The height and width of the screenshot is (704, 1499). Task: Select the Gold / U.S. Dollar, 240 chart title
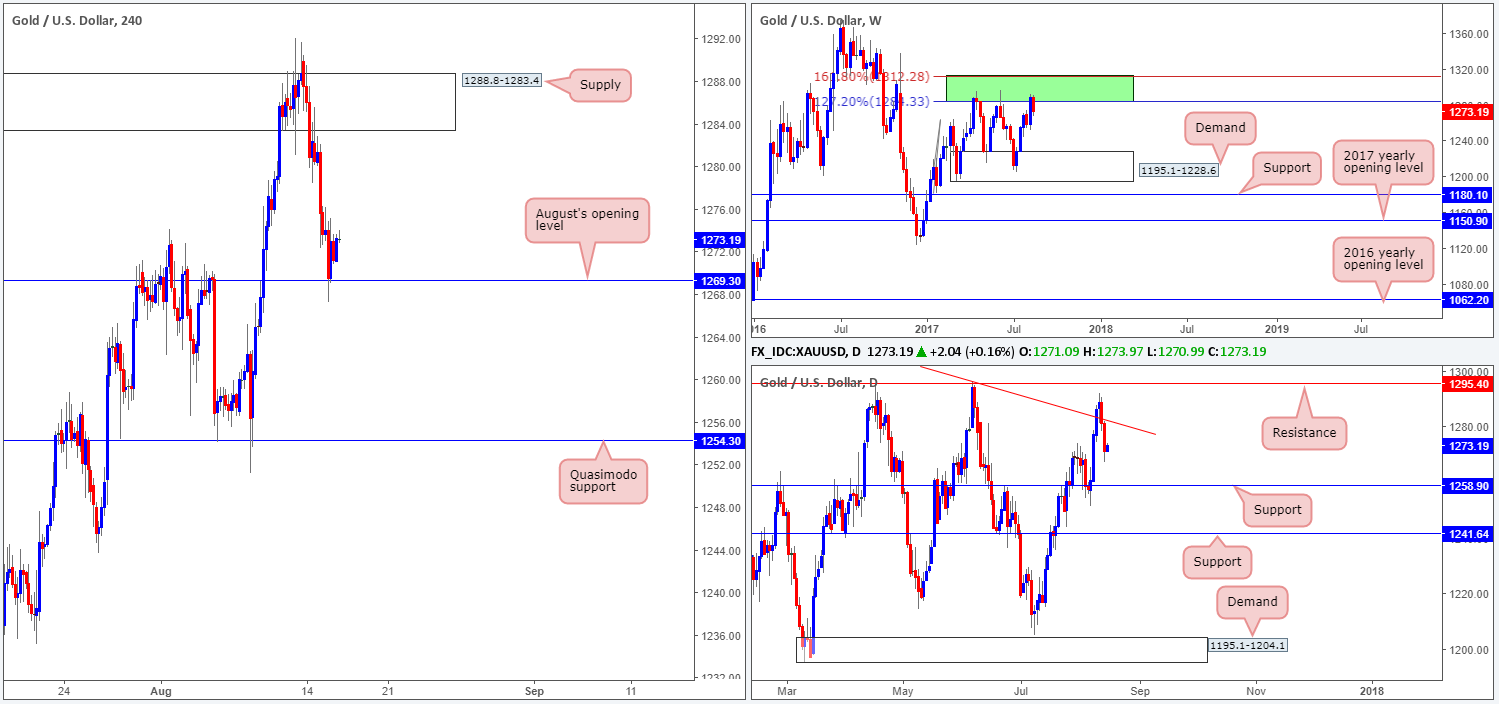click(76, 20)
